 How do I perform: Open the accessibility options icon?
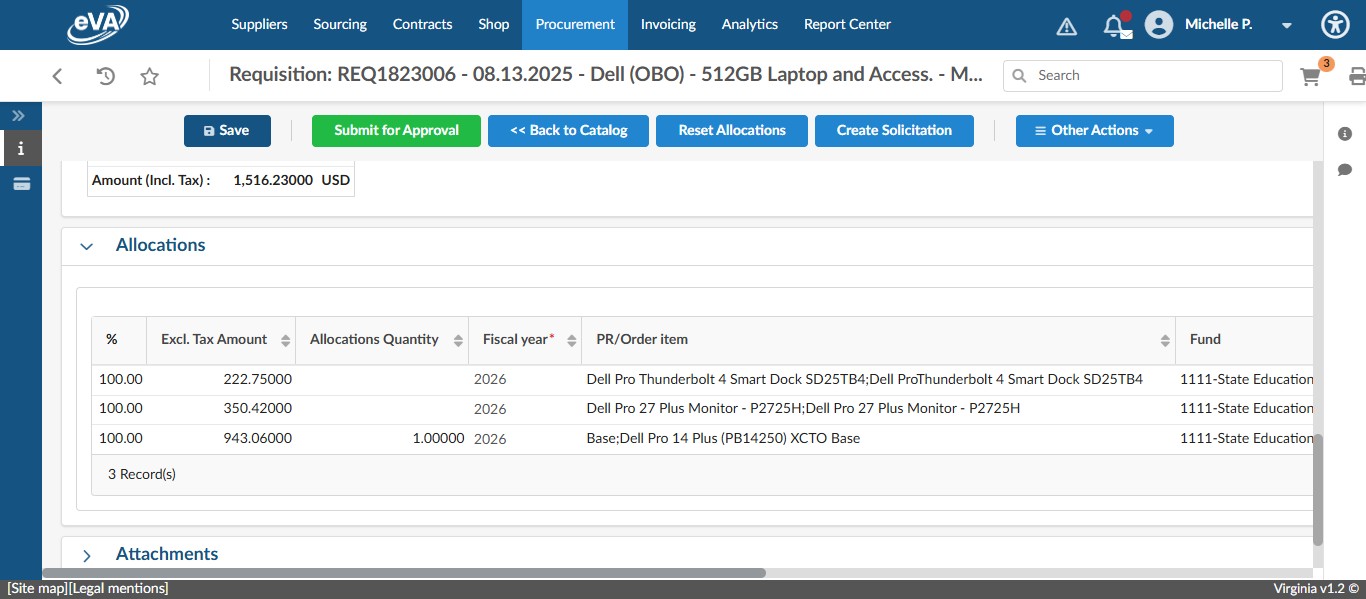coord(1335,24)
